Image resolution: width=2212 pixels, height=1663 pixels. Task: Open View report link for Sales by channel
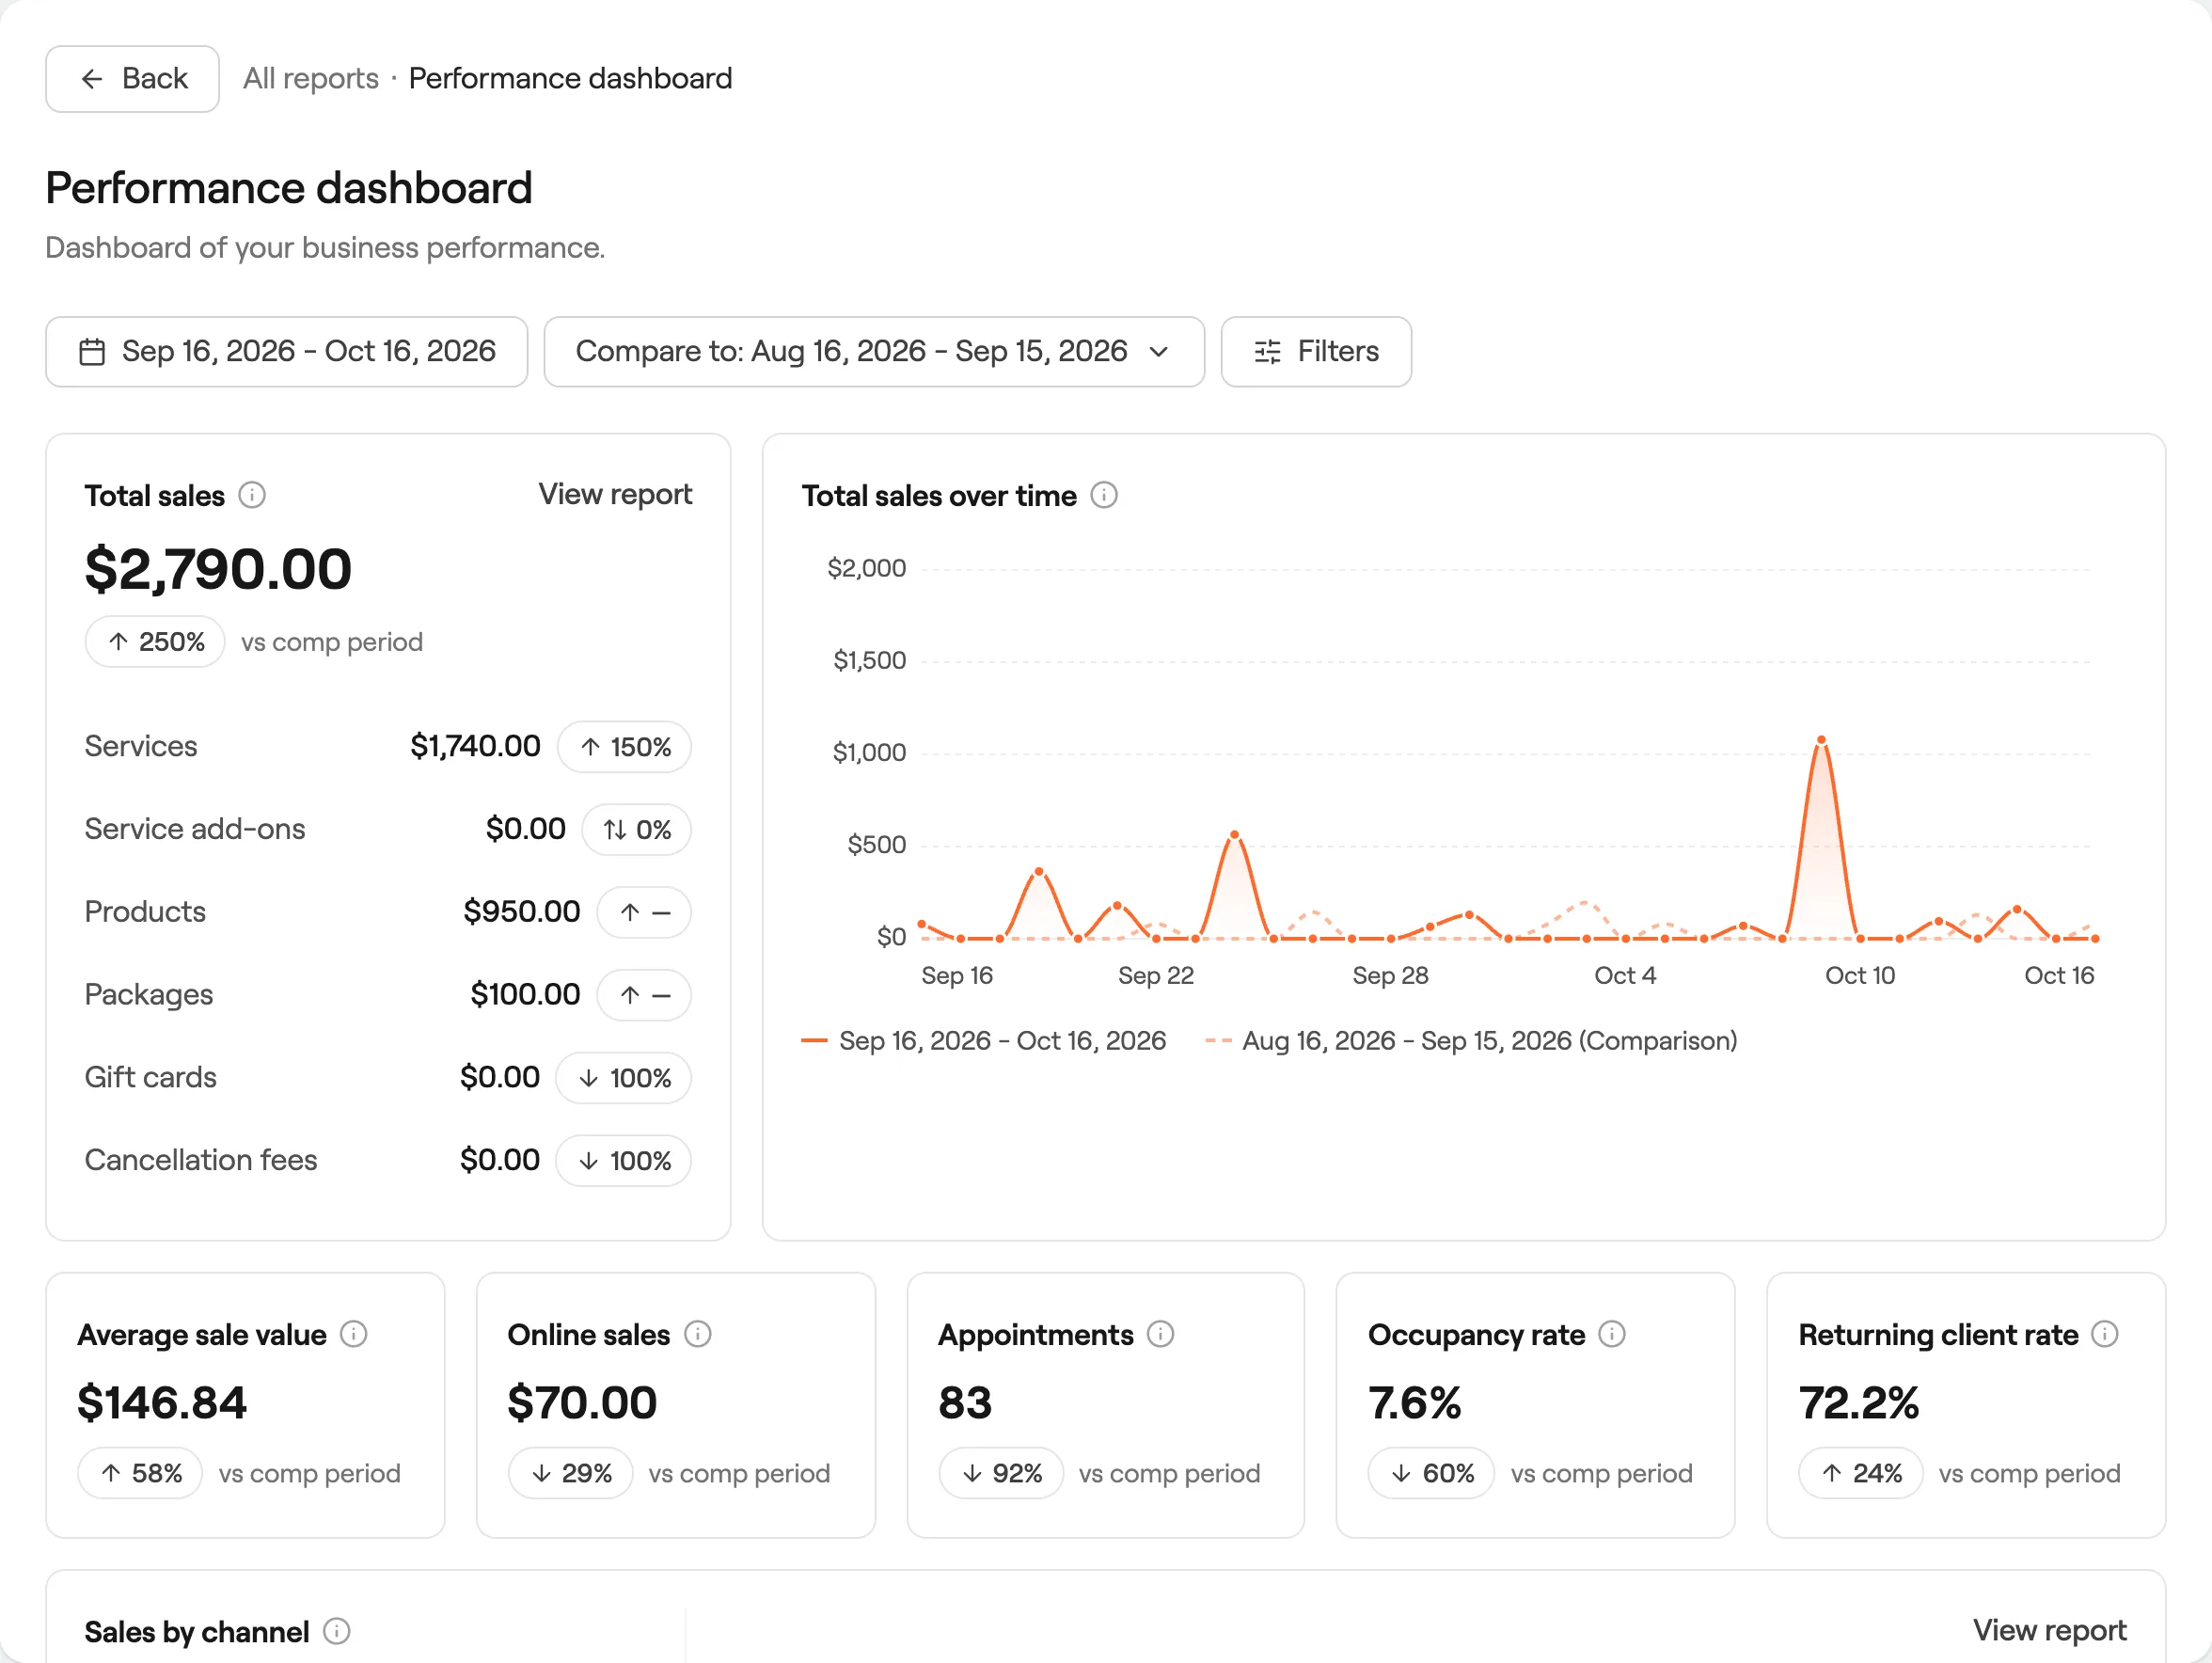pyautogui.click(x=2049, y=1630)
